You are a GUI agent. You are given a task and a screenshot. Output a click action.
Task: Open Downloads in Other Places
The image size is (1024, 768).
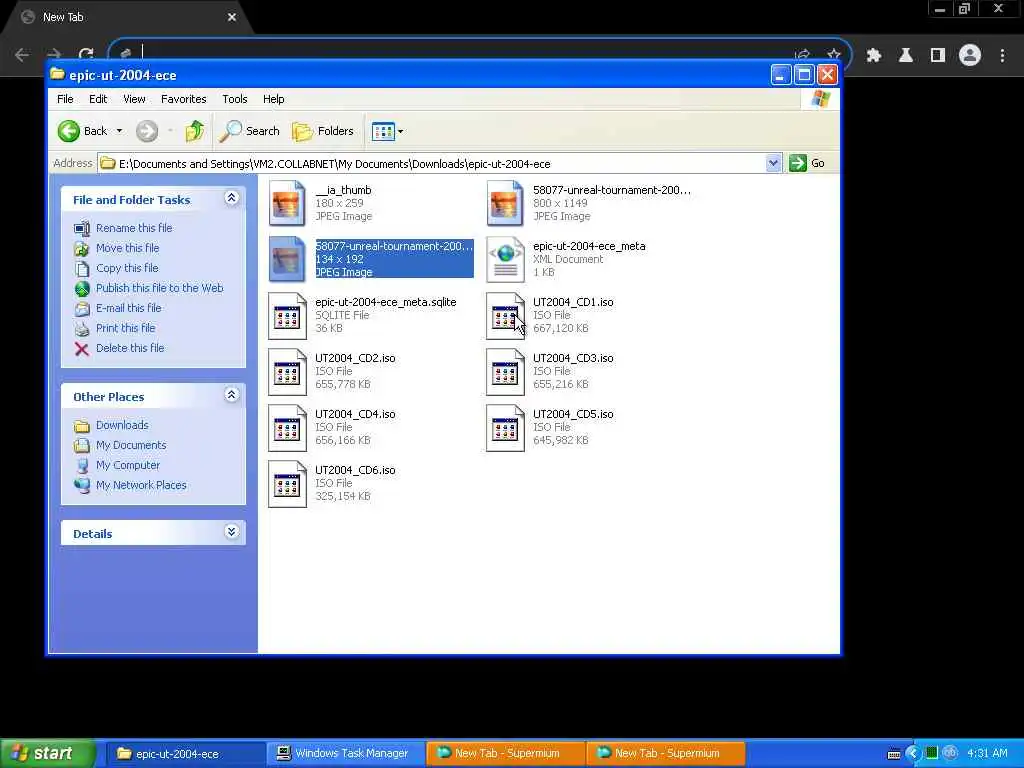[122, 425]
